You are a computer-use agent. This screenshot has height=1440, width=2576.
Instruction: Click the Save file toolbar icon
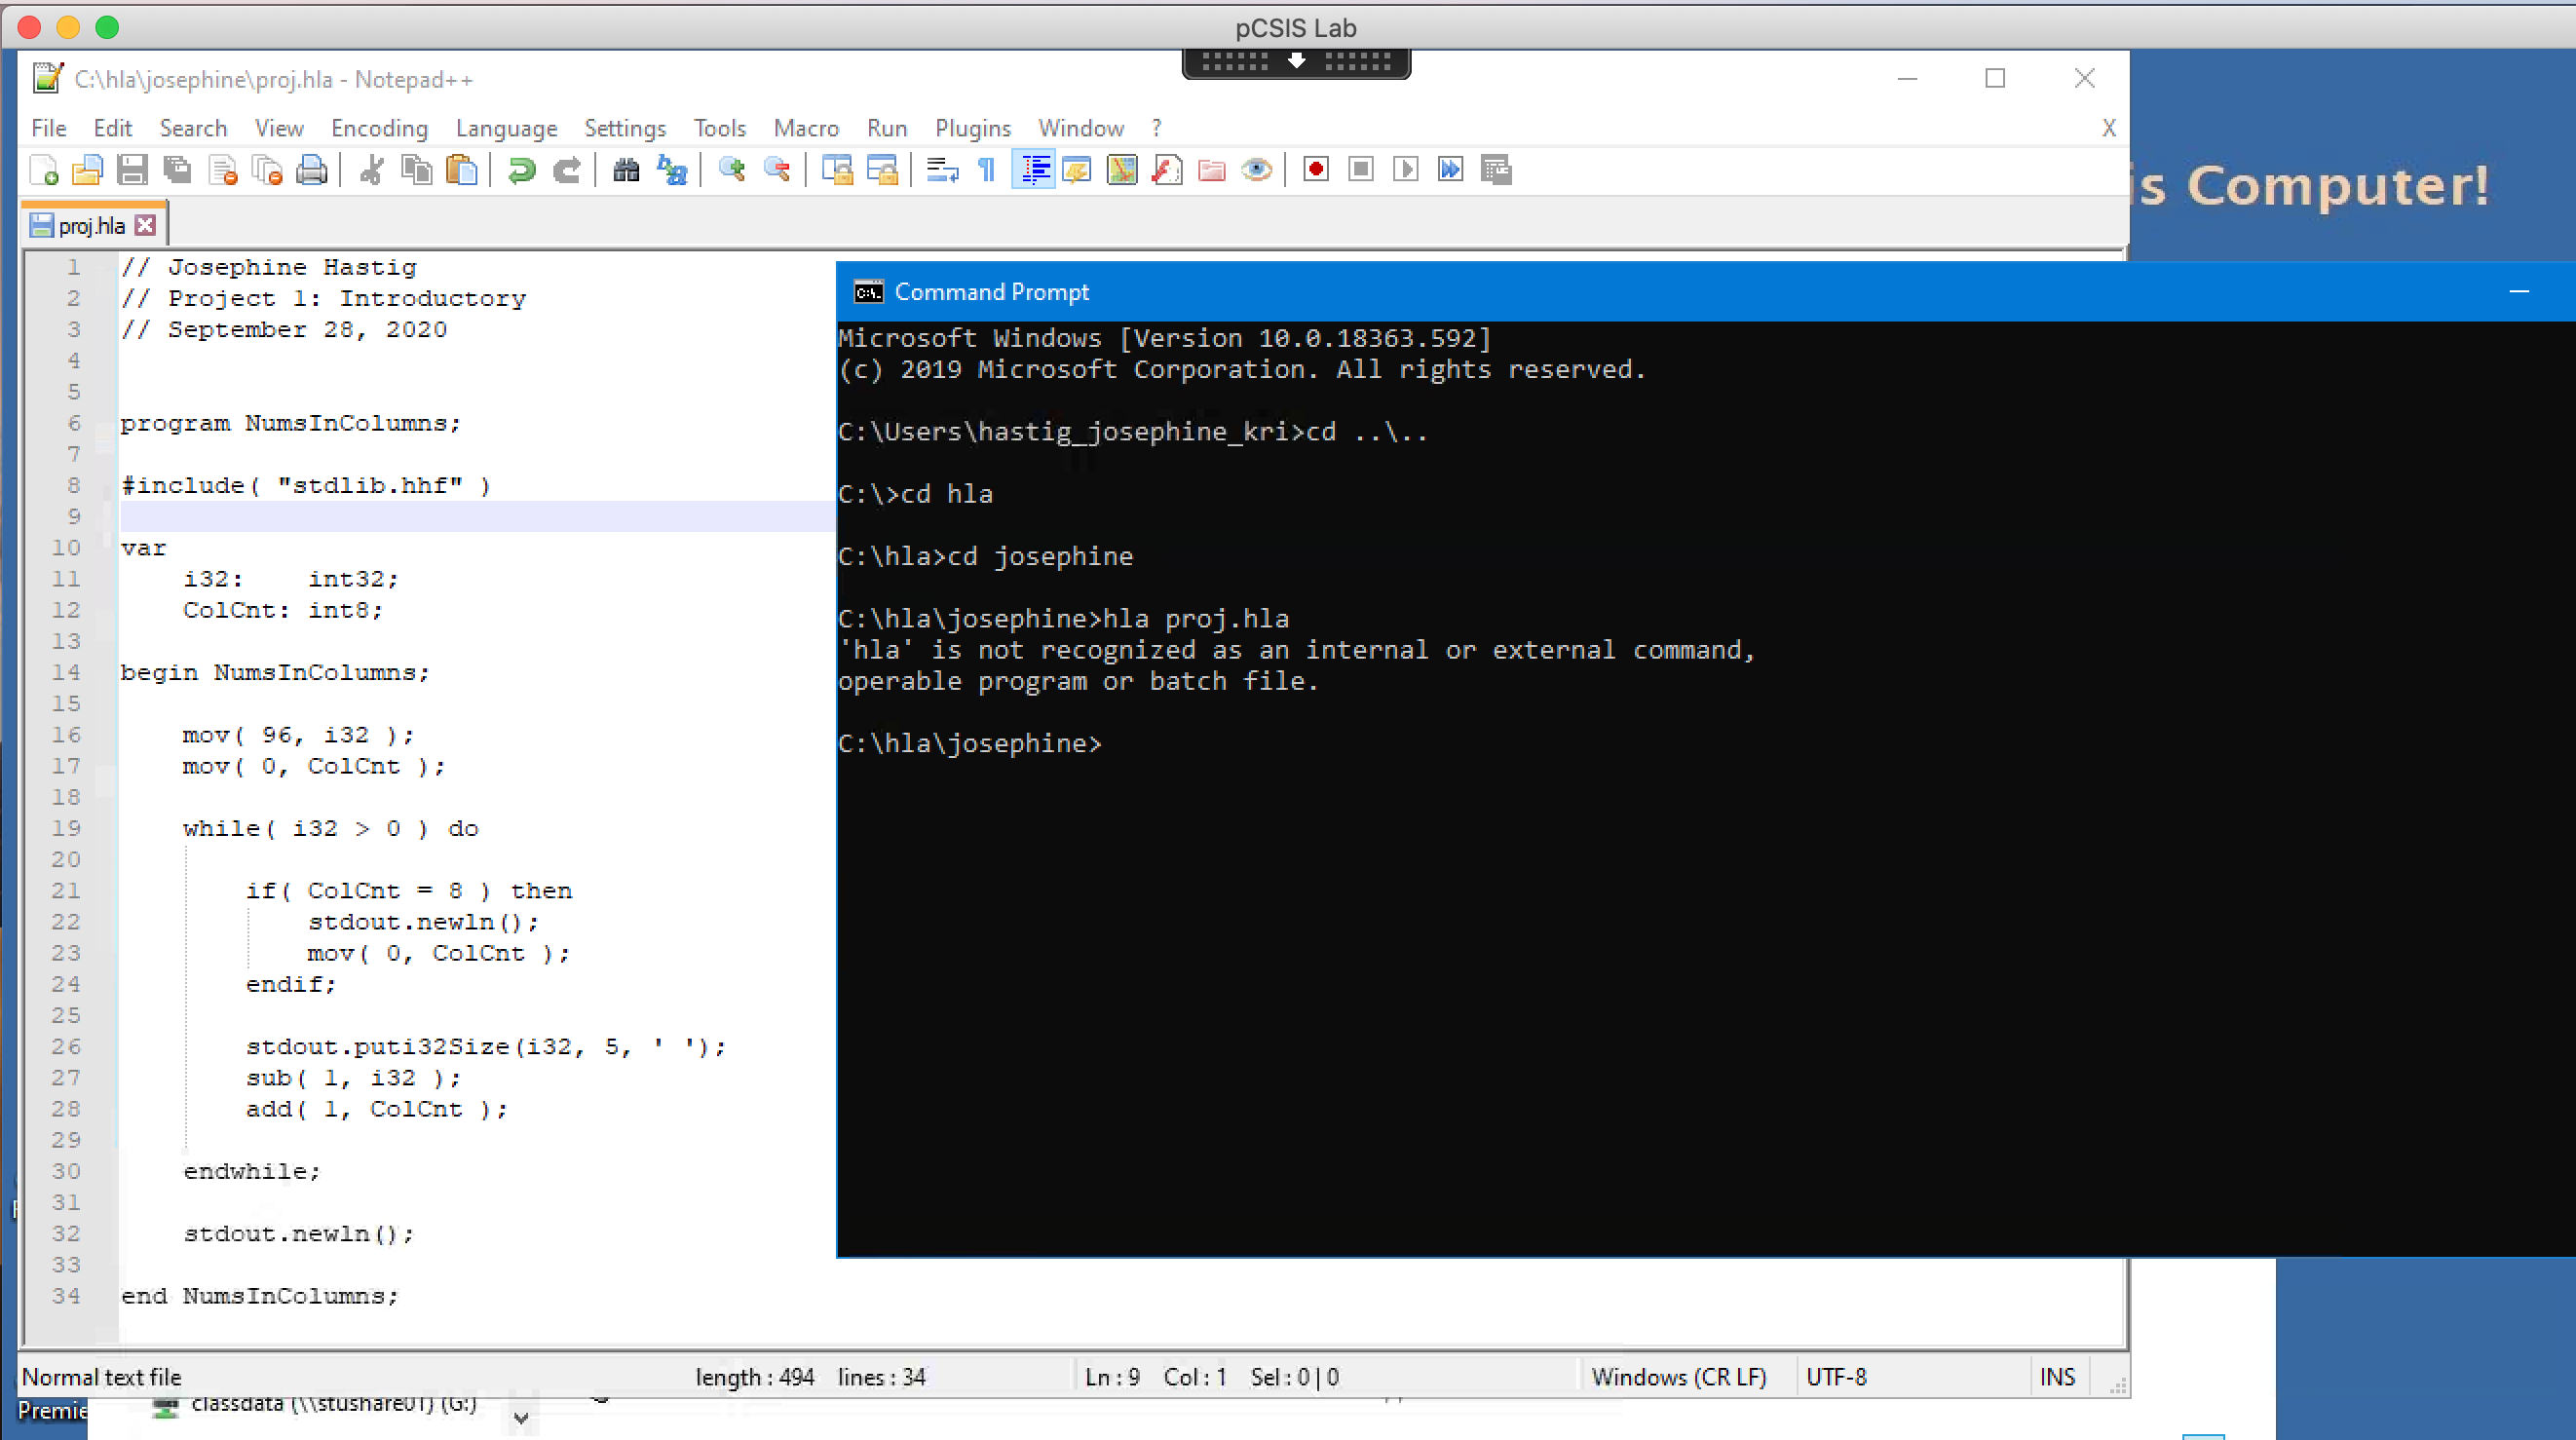pos(132,170)
